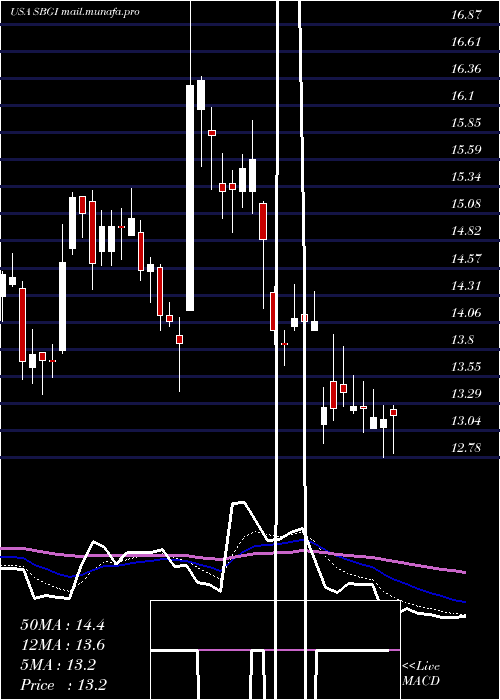The width and height of the screenshot is (500, 700).
Task: Click the 'USA SBGI mail.munafa.pro' header text
Action: pyautogui.click(x=75, y=12)
